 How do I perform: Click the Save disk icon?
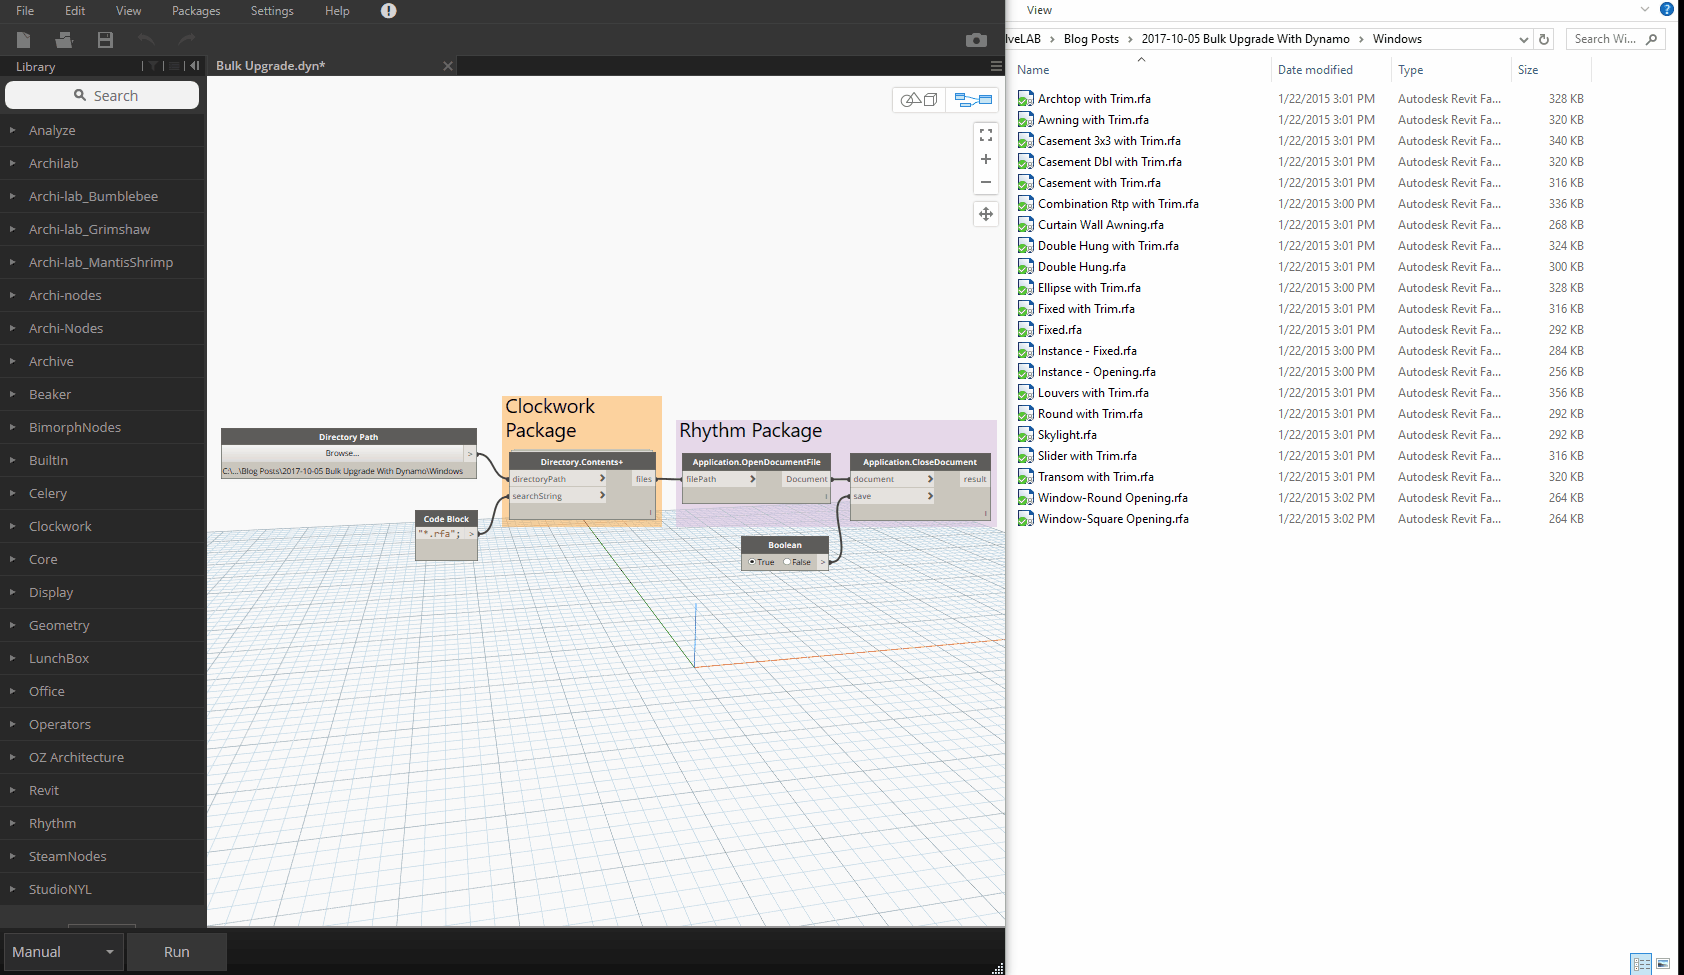[105, 40]
